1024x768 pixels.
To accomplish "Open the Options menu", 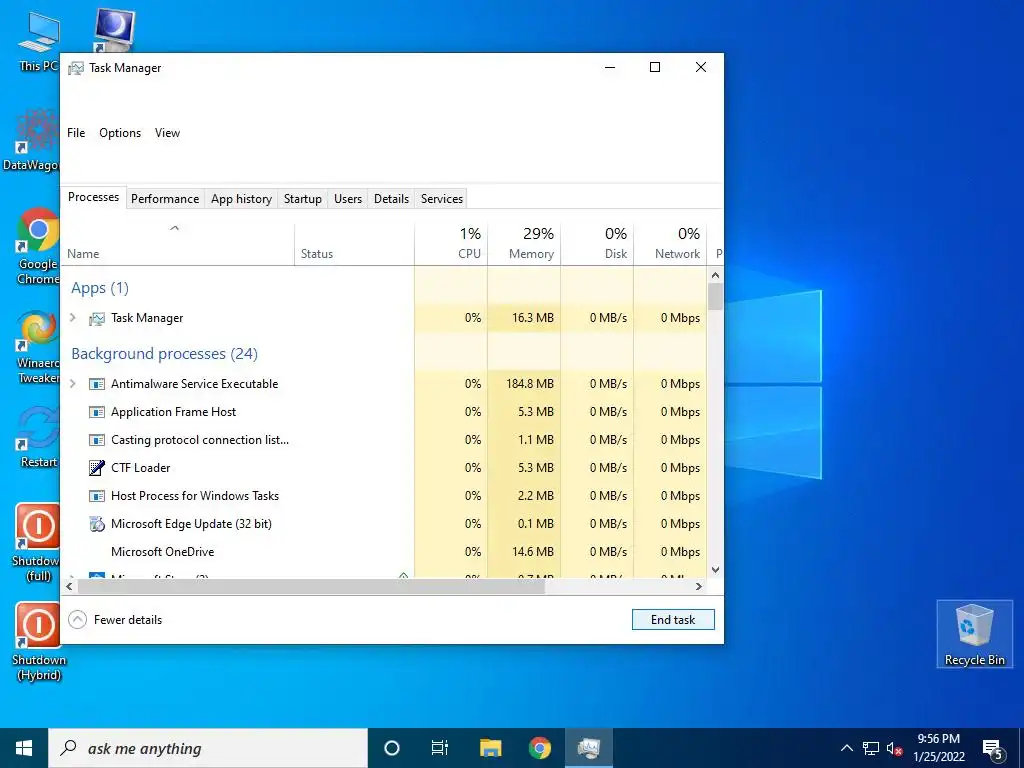I will [x=120, y=133].
